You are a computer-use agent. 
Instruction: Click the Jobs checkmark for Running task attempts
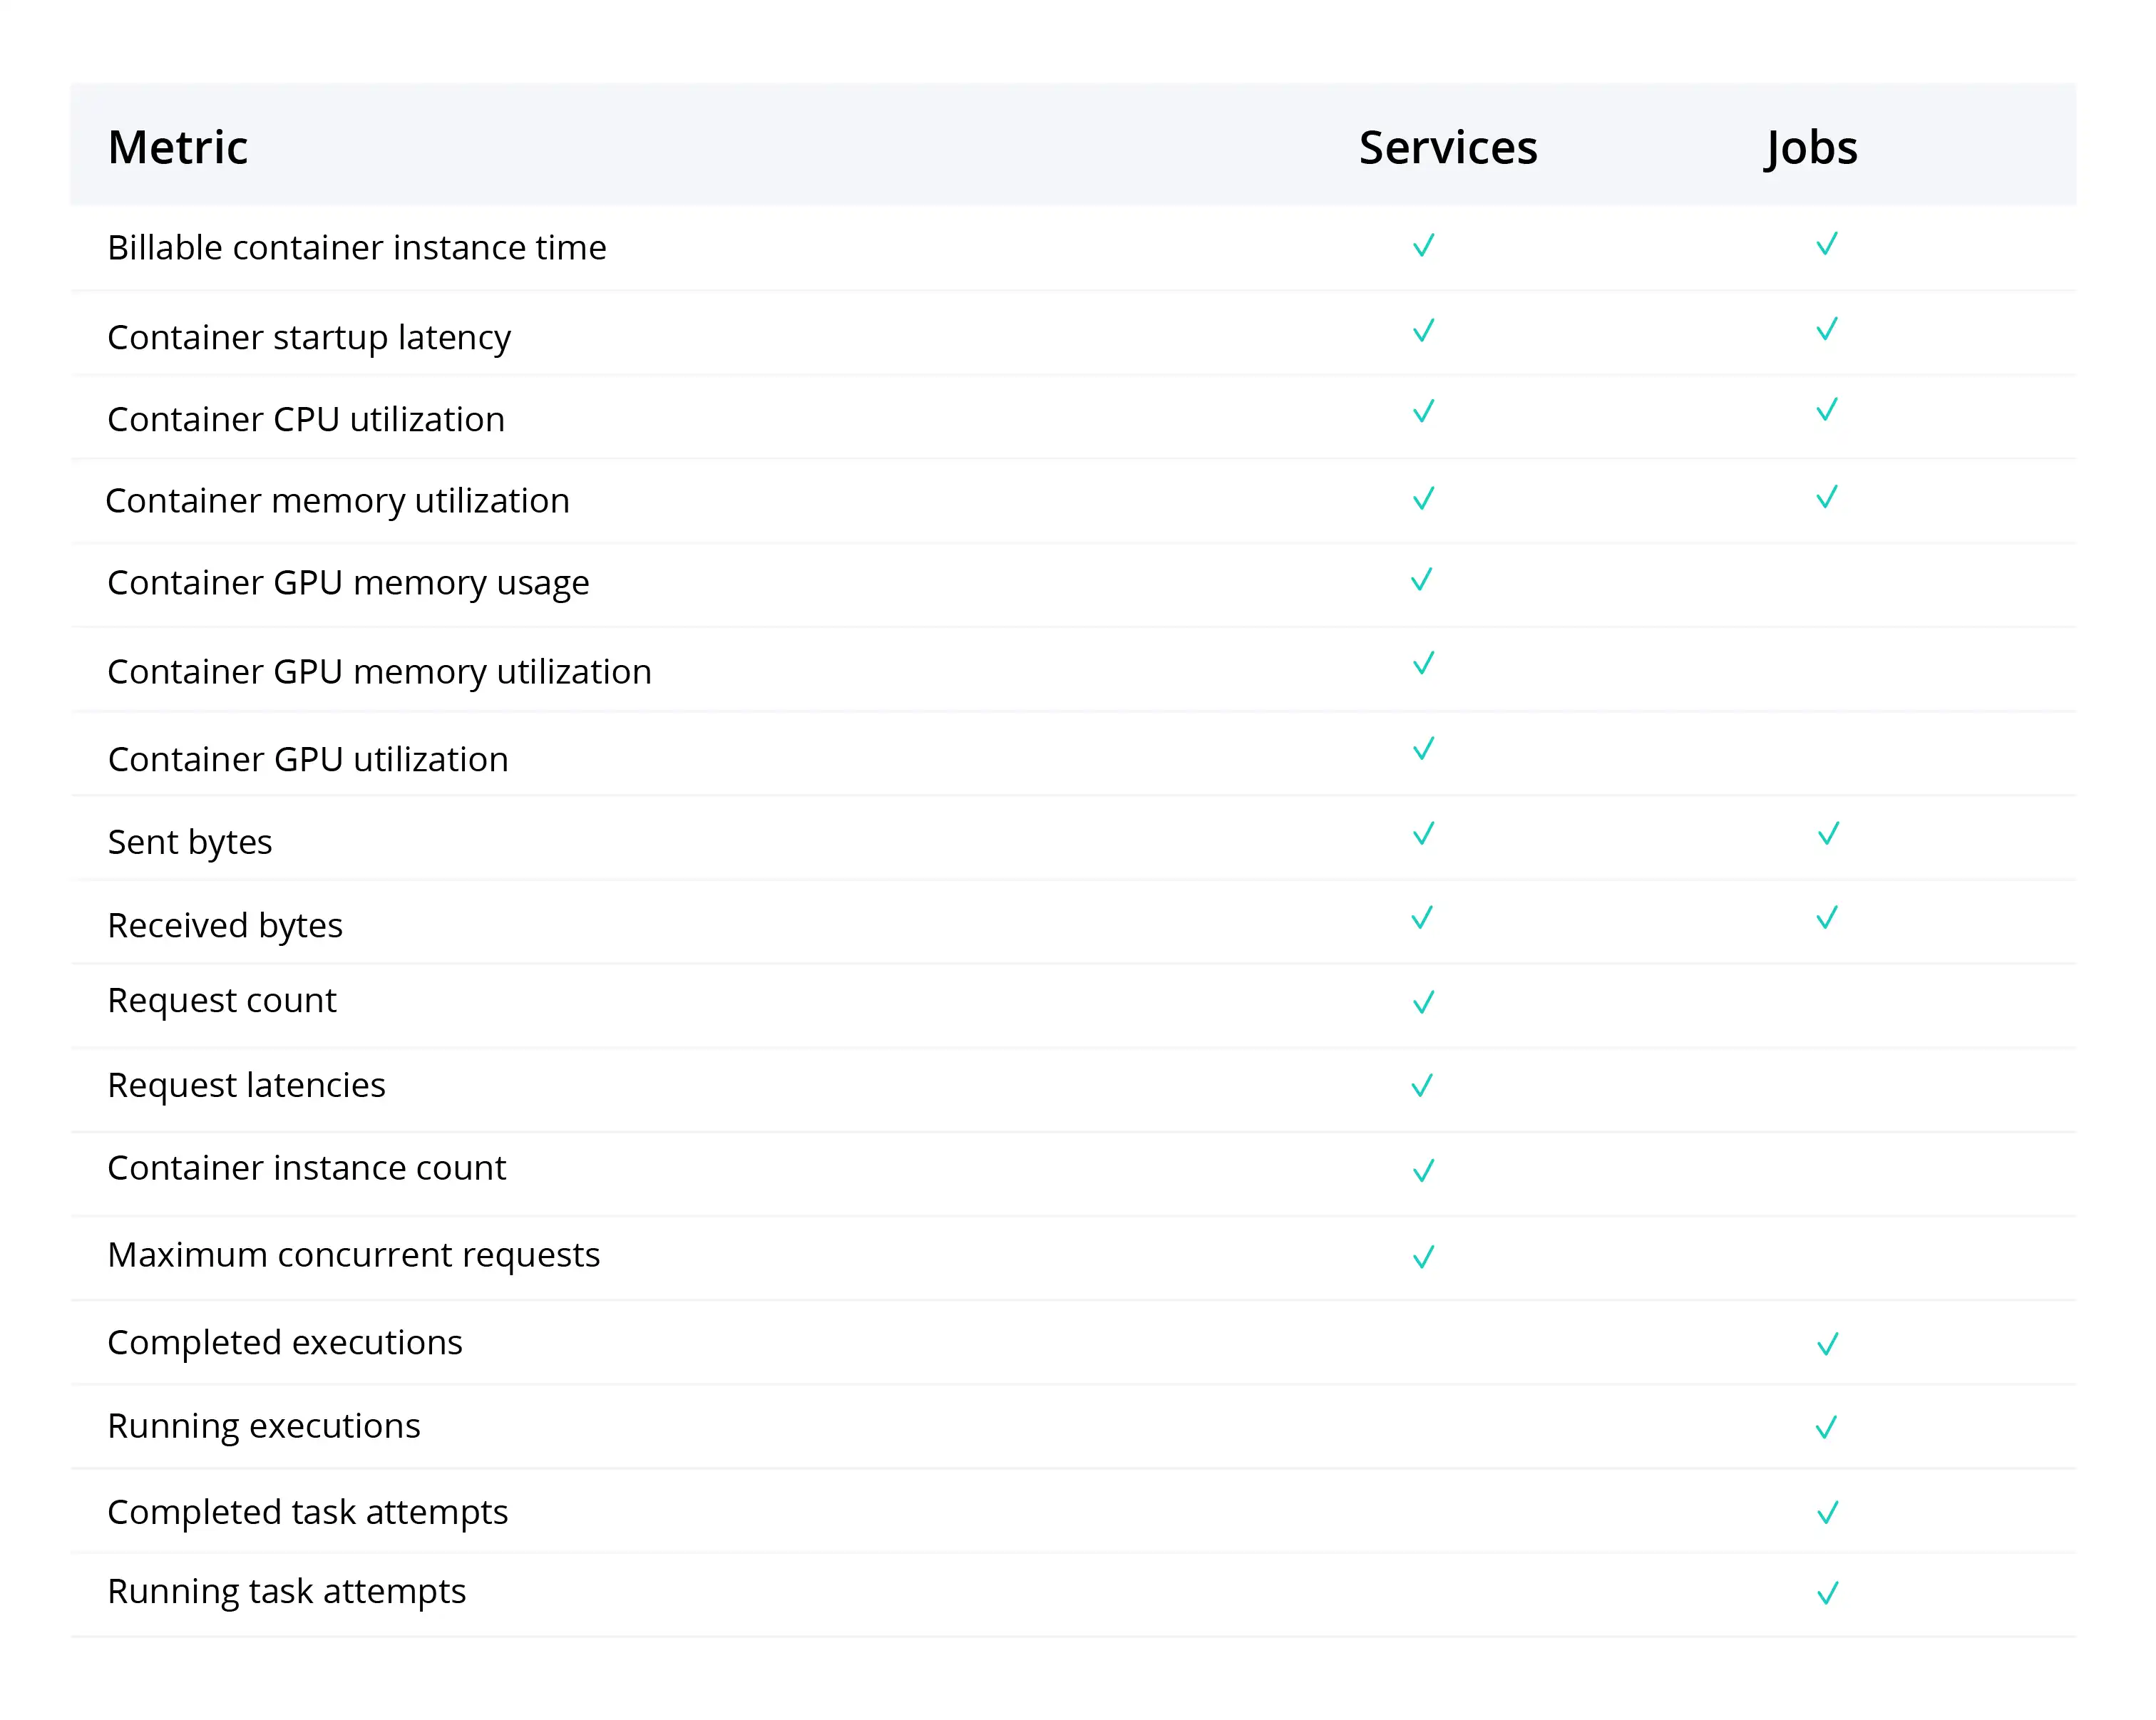(1828, 1593)
